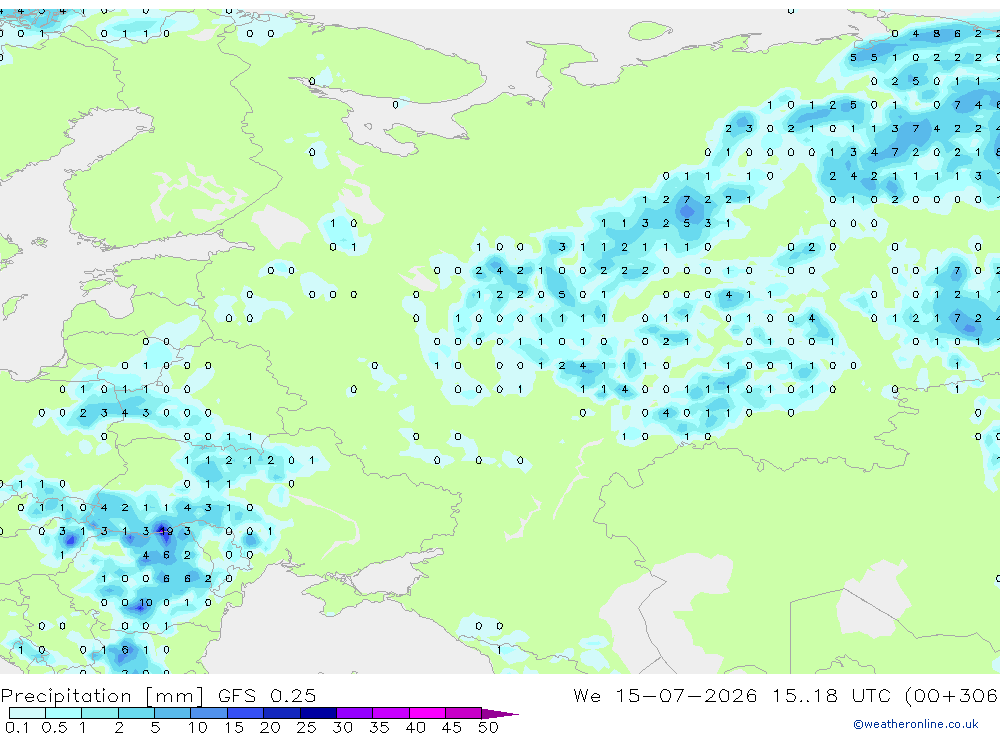Click the 1–2 mm legend color box
1000x733 pixels.
[x=100, y=713]
